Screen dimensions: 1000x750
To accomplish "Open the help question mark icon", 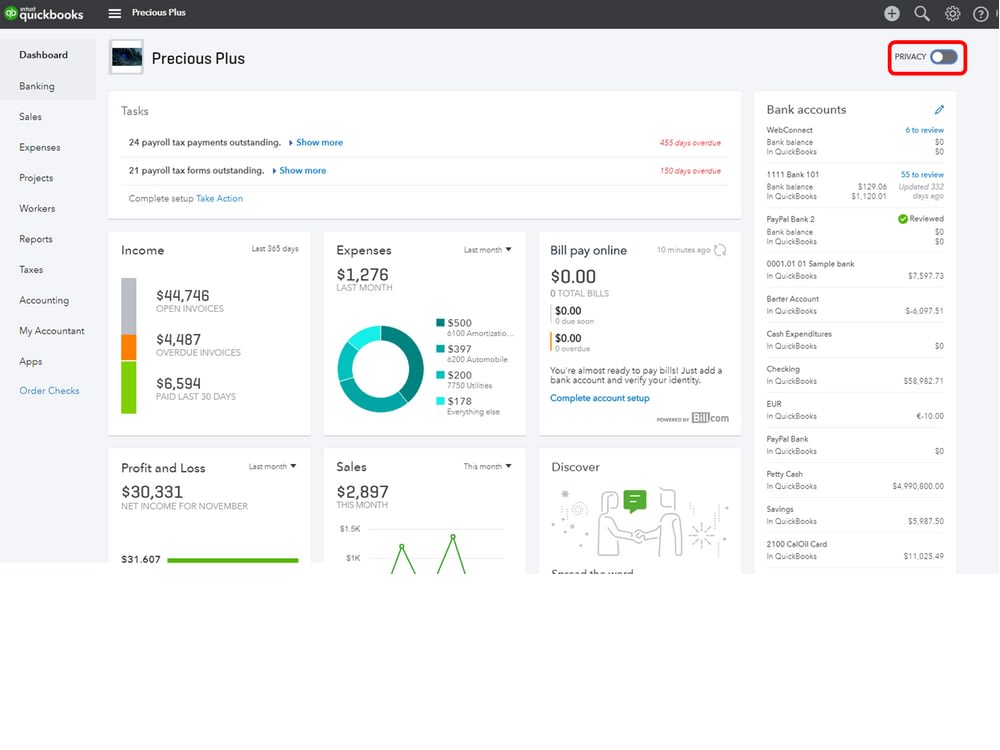I will tap(980, 14).
